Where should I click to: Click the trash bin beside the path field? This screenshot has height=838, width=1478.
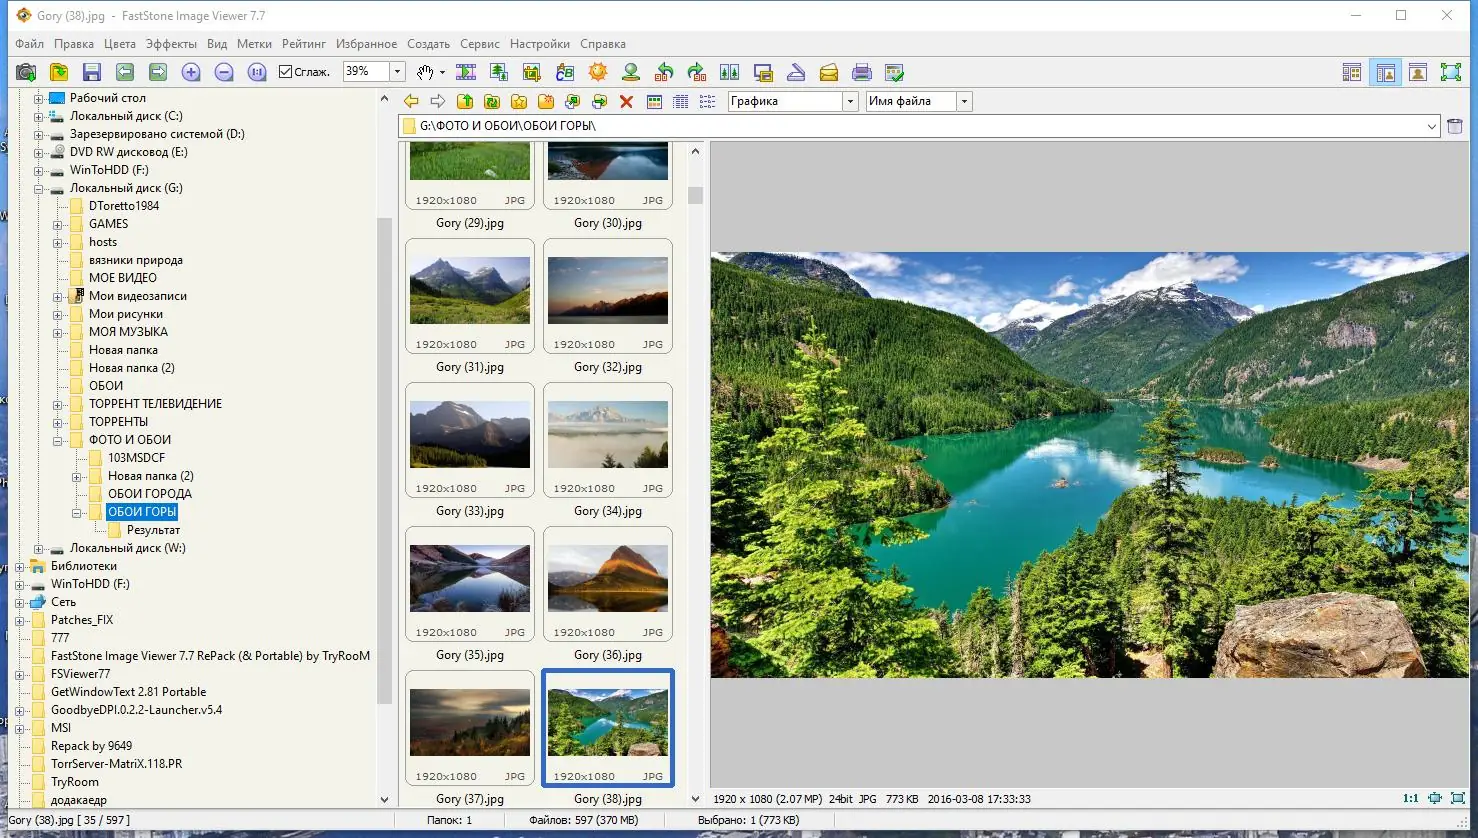(x=1455, y=126)
